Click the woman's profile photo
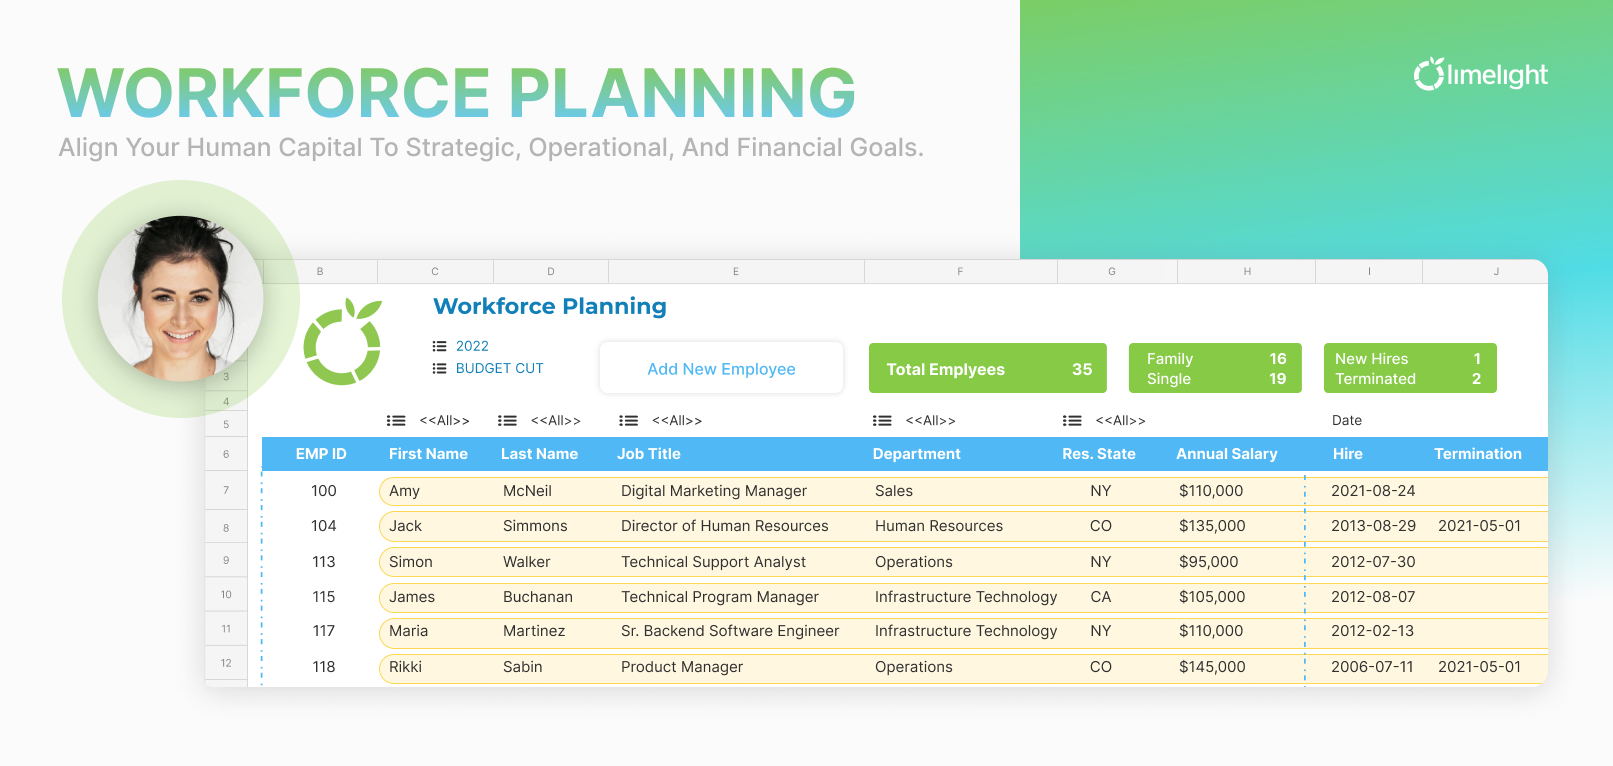 pos(181,298)
